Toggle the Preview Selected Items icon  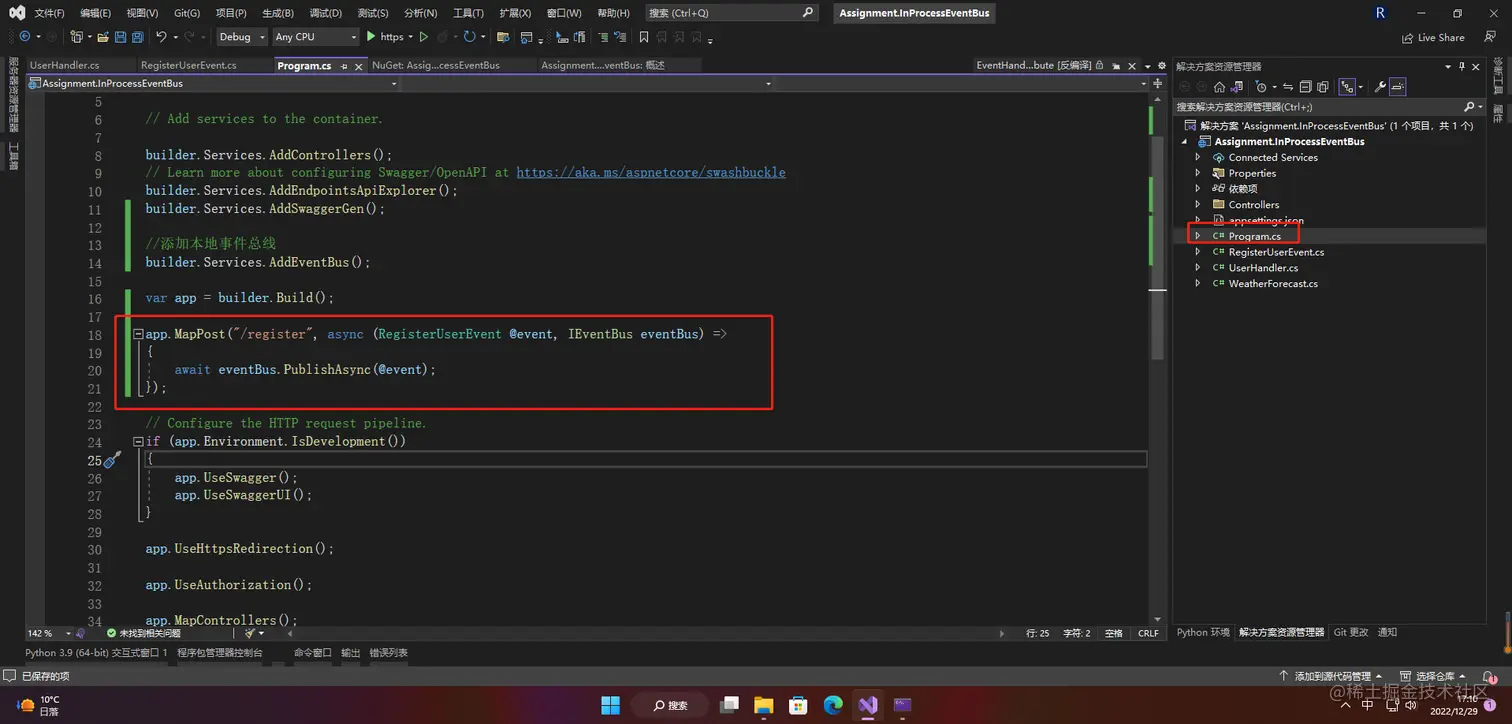point(1398,87)
